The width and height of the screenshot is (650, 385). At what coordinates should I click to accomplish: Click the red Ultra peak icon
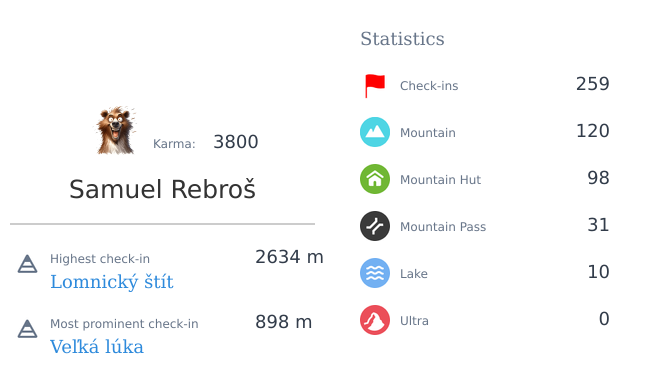[x=375, y=320]
